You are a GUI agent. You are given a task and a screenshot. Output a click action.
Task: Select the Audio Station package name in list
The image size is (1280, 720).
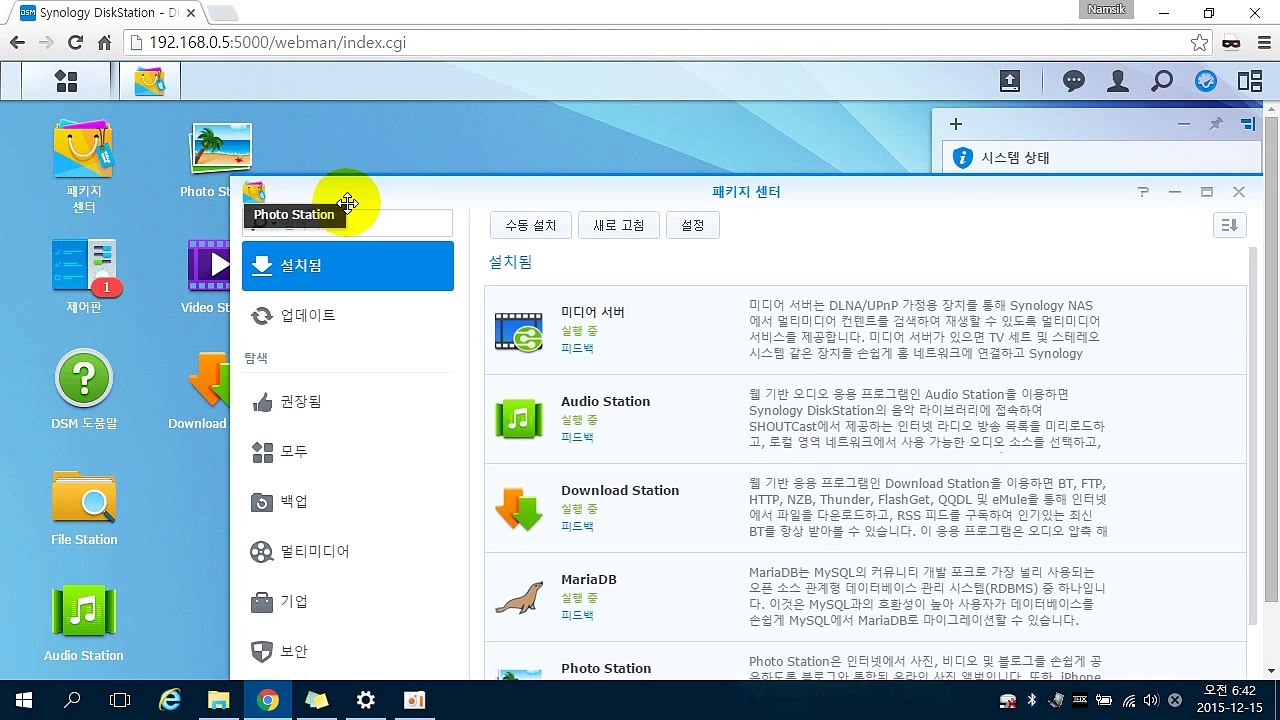click(x=605, y=401)
